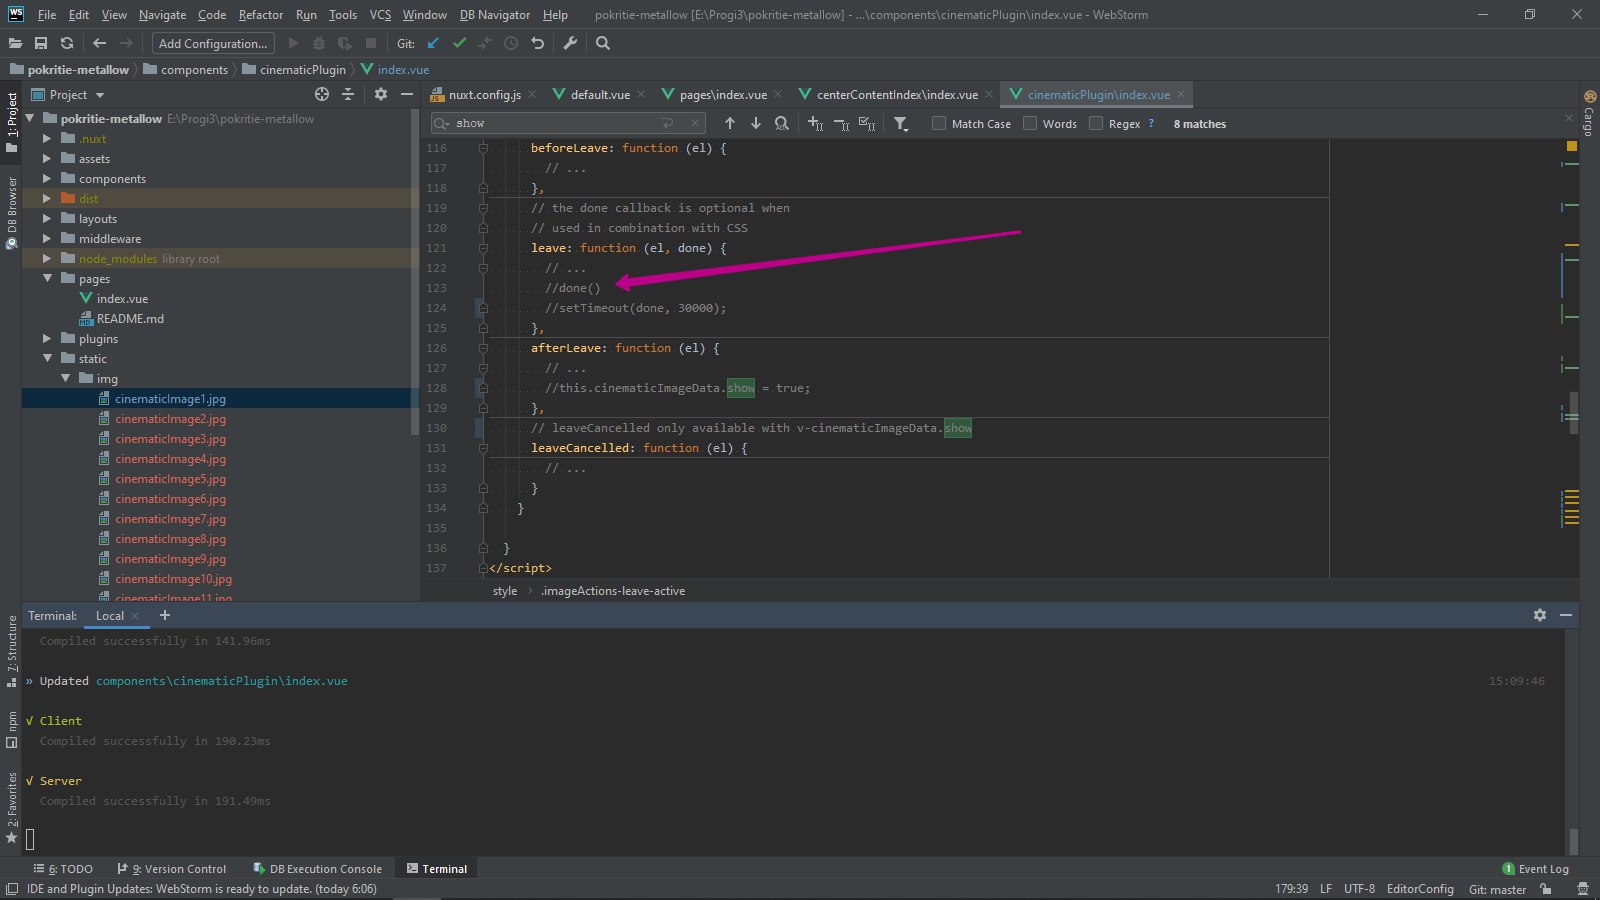Clear the search field with its x icon
This screenshot has height=900, width=1600.
coord(695,123)
